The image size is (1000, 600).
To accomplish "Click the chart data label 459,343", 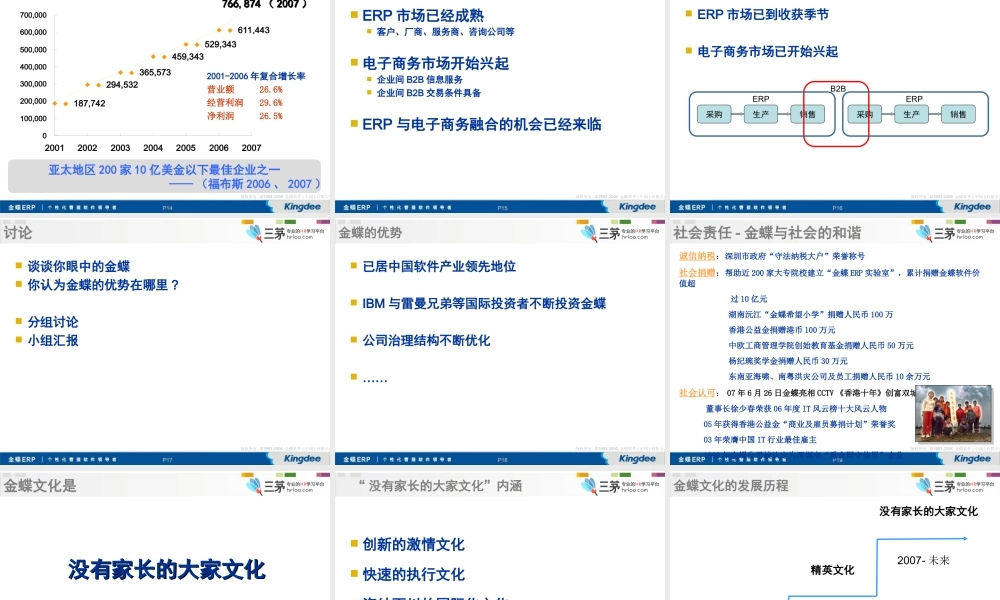I will 188,57.
